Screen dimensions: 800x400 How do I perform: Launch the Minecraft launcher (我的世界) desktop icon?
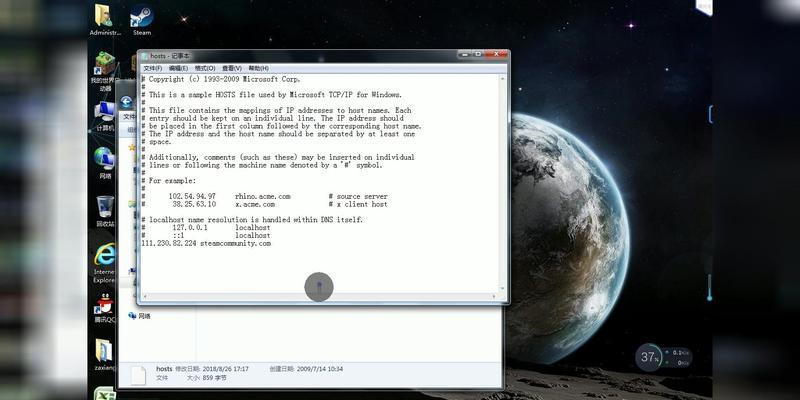[105, 71]
